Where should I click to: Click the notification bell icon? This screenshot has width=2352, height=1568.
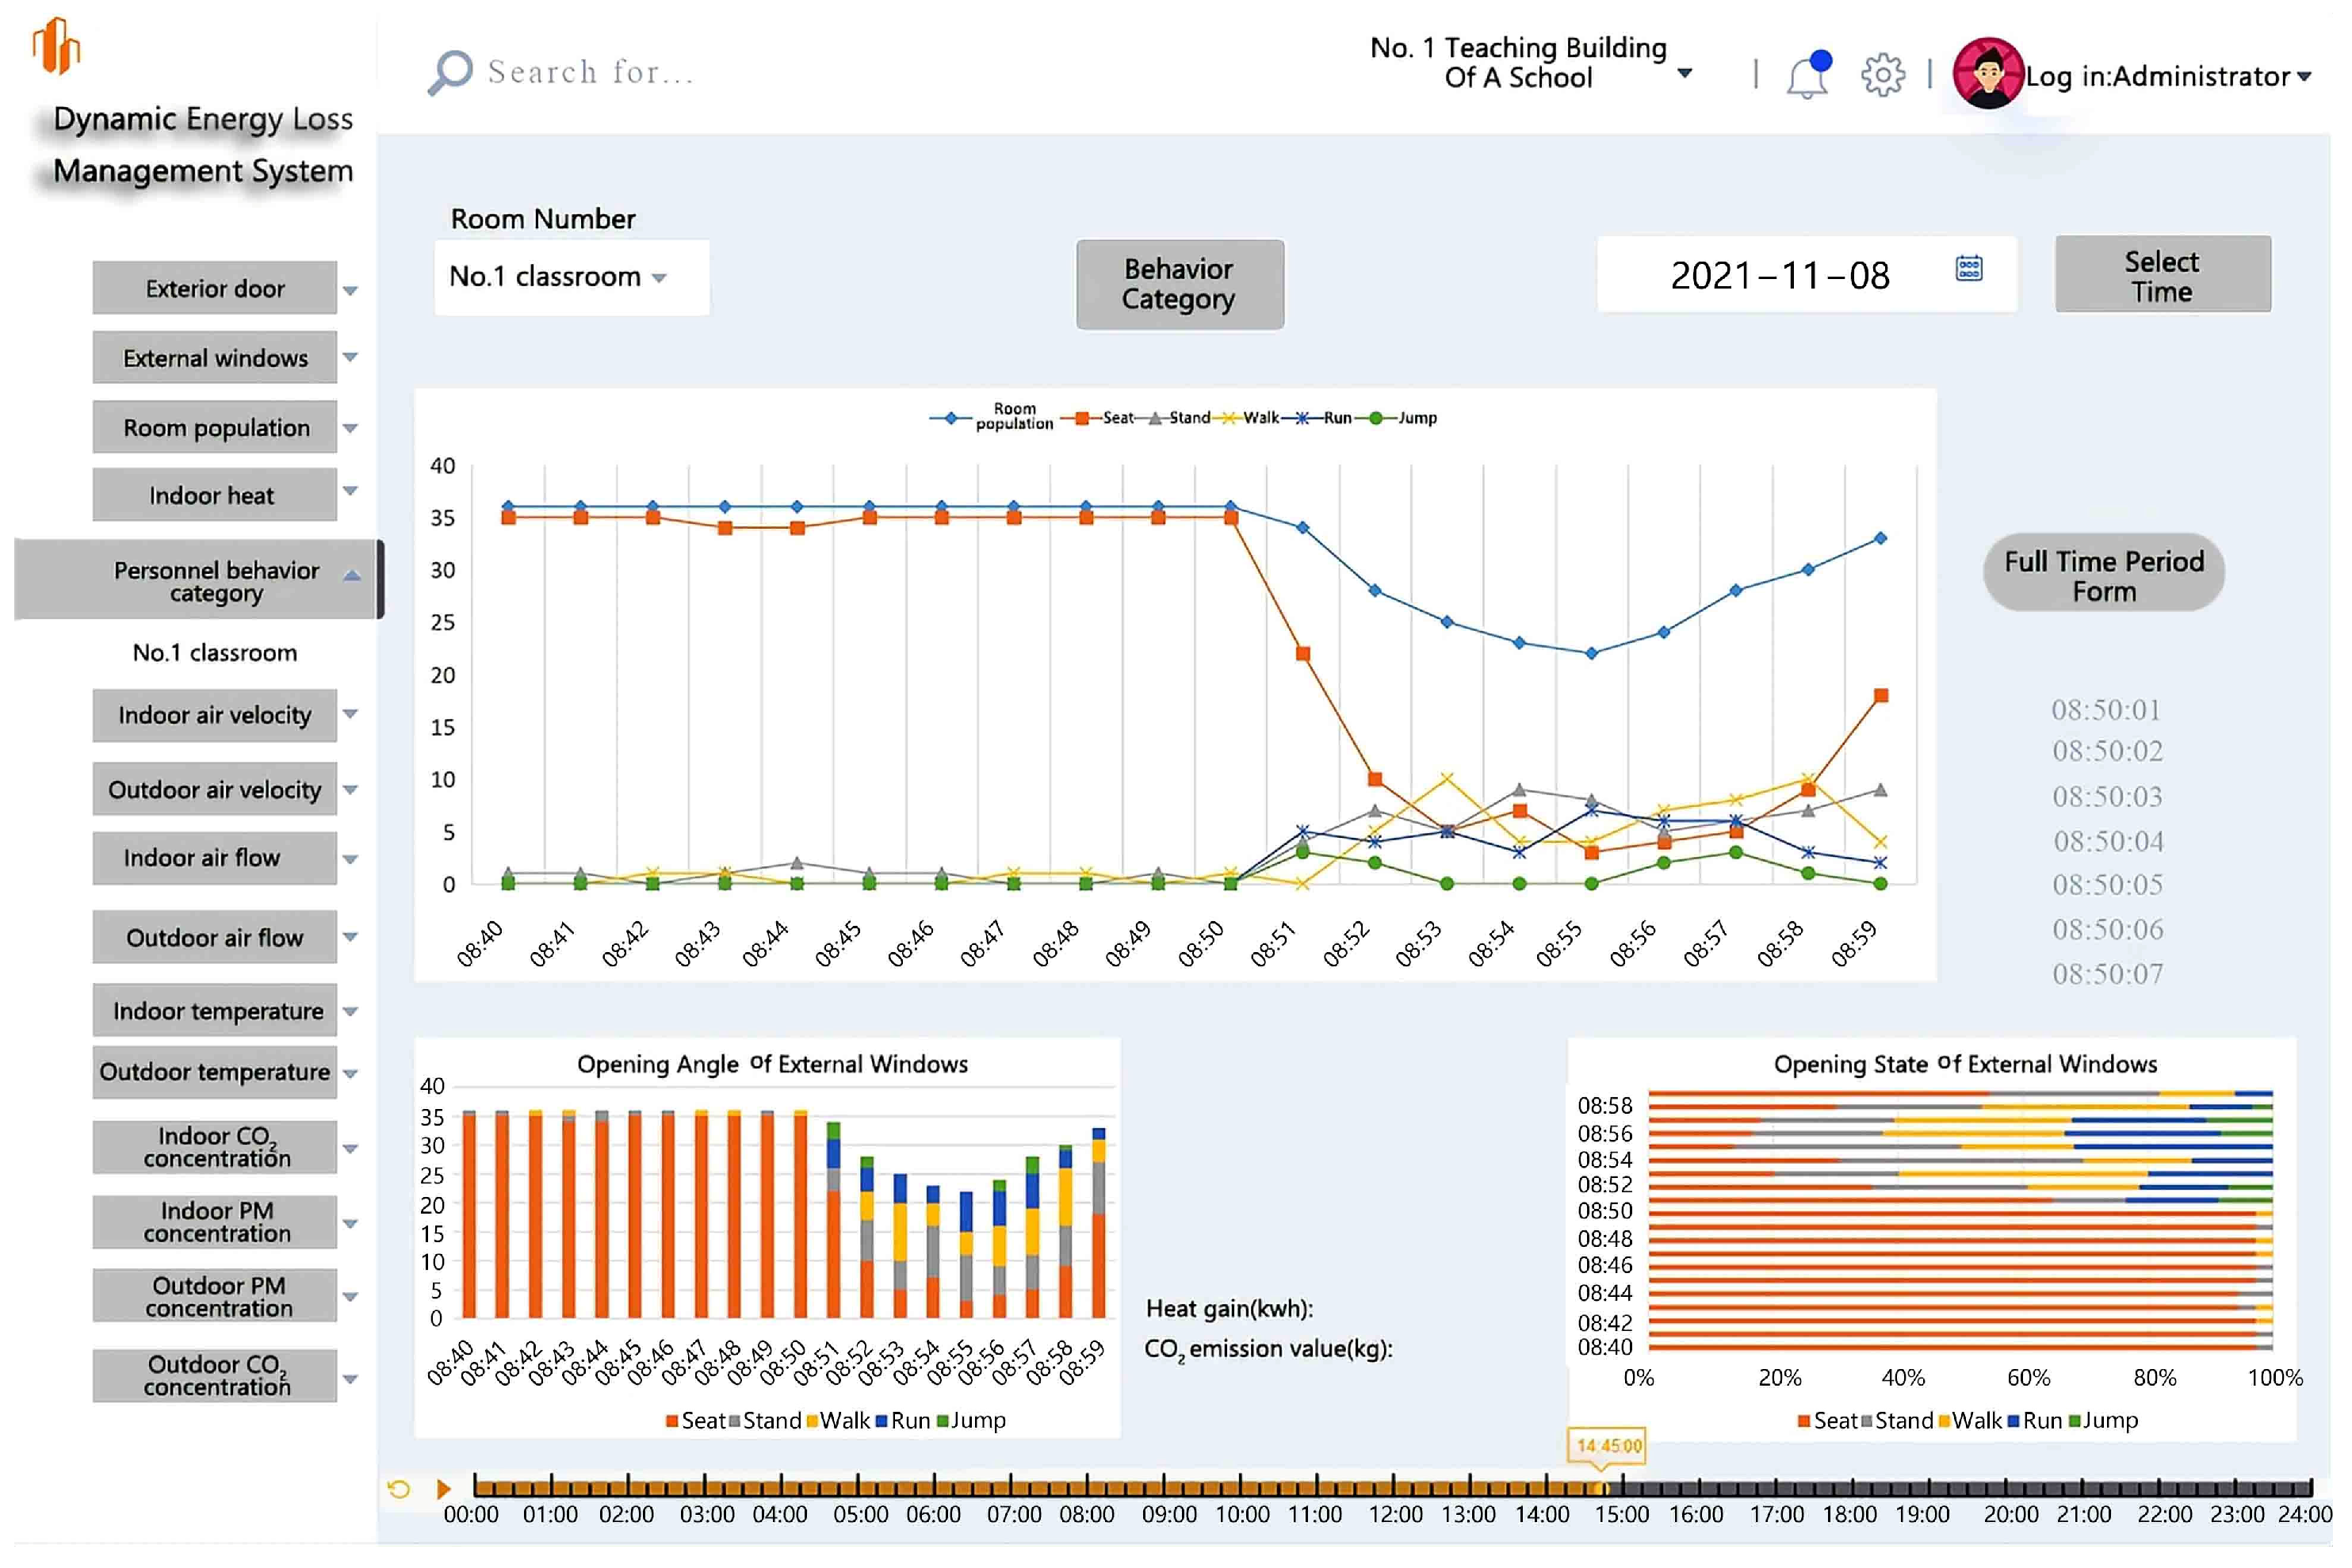click(1806, 76)
